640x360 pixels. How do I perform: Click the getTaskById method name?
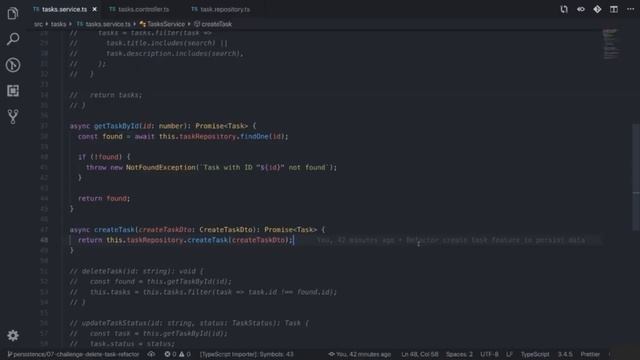(117, 126)
